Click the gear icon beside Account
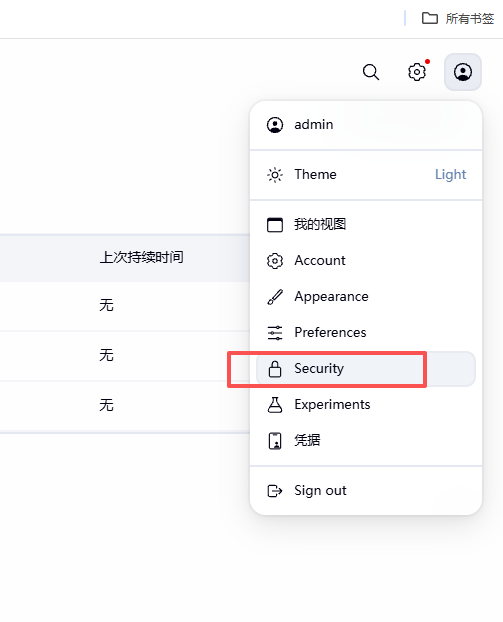Screen dimensions: 503x622 275,261
